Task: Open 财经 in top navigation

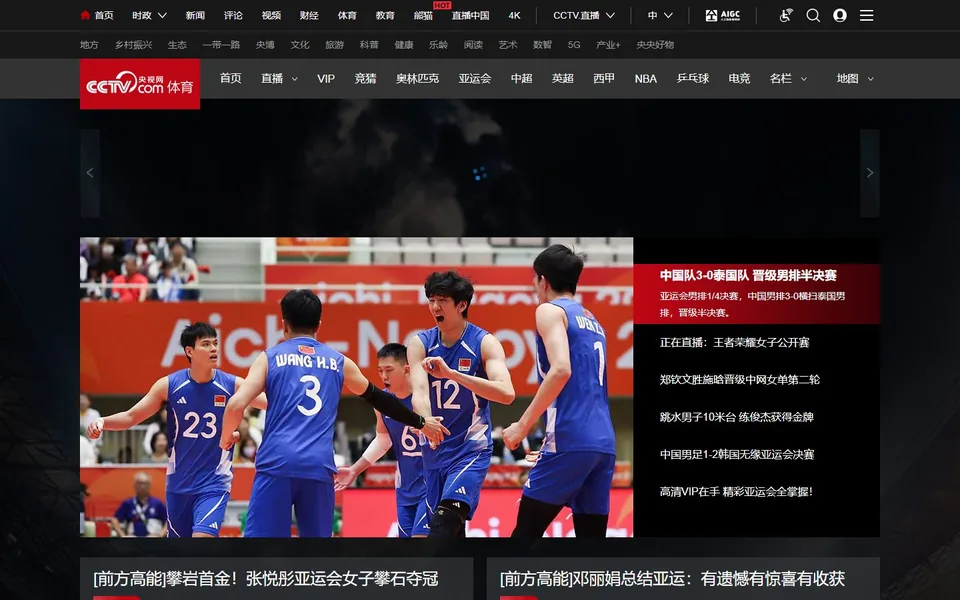Action: click(x=309, y=15)
